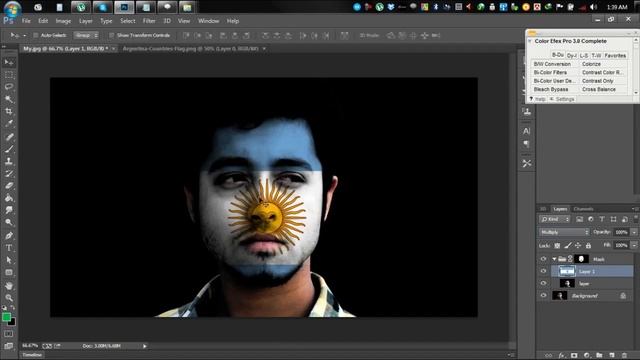Click the Add layer mask icon
The width and height of the screenshot is (640, 360).
(x=574, y=356)
